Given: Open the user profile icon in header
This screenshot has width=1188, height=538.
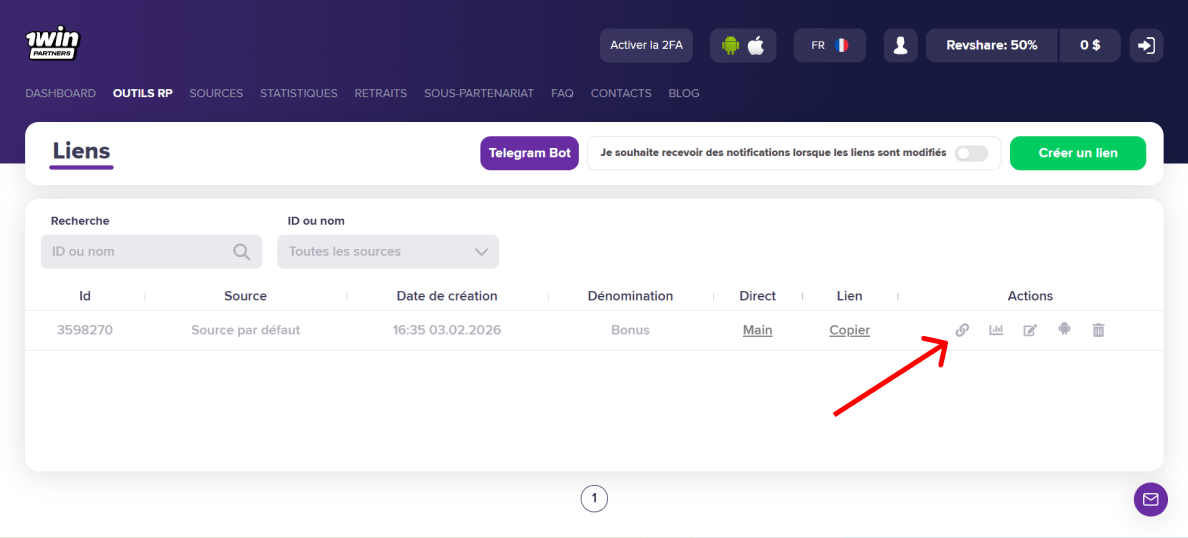Looking at the screenshot, I should tap(901, 45).
